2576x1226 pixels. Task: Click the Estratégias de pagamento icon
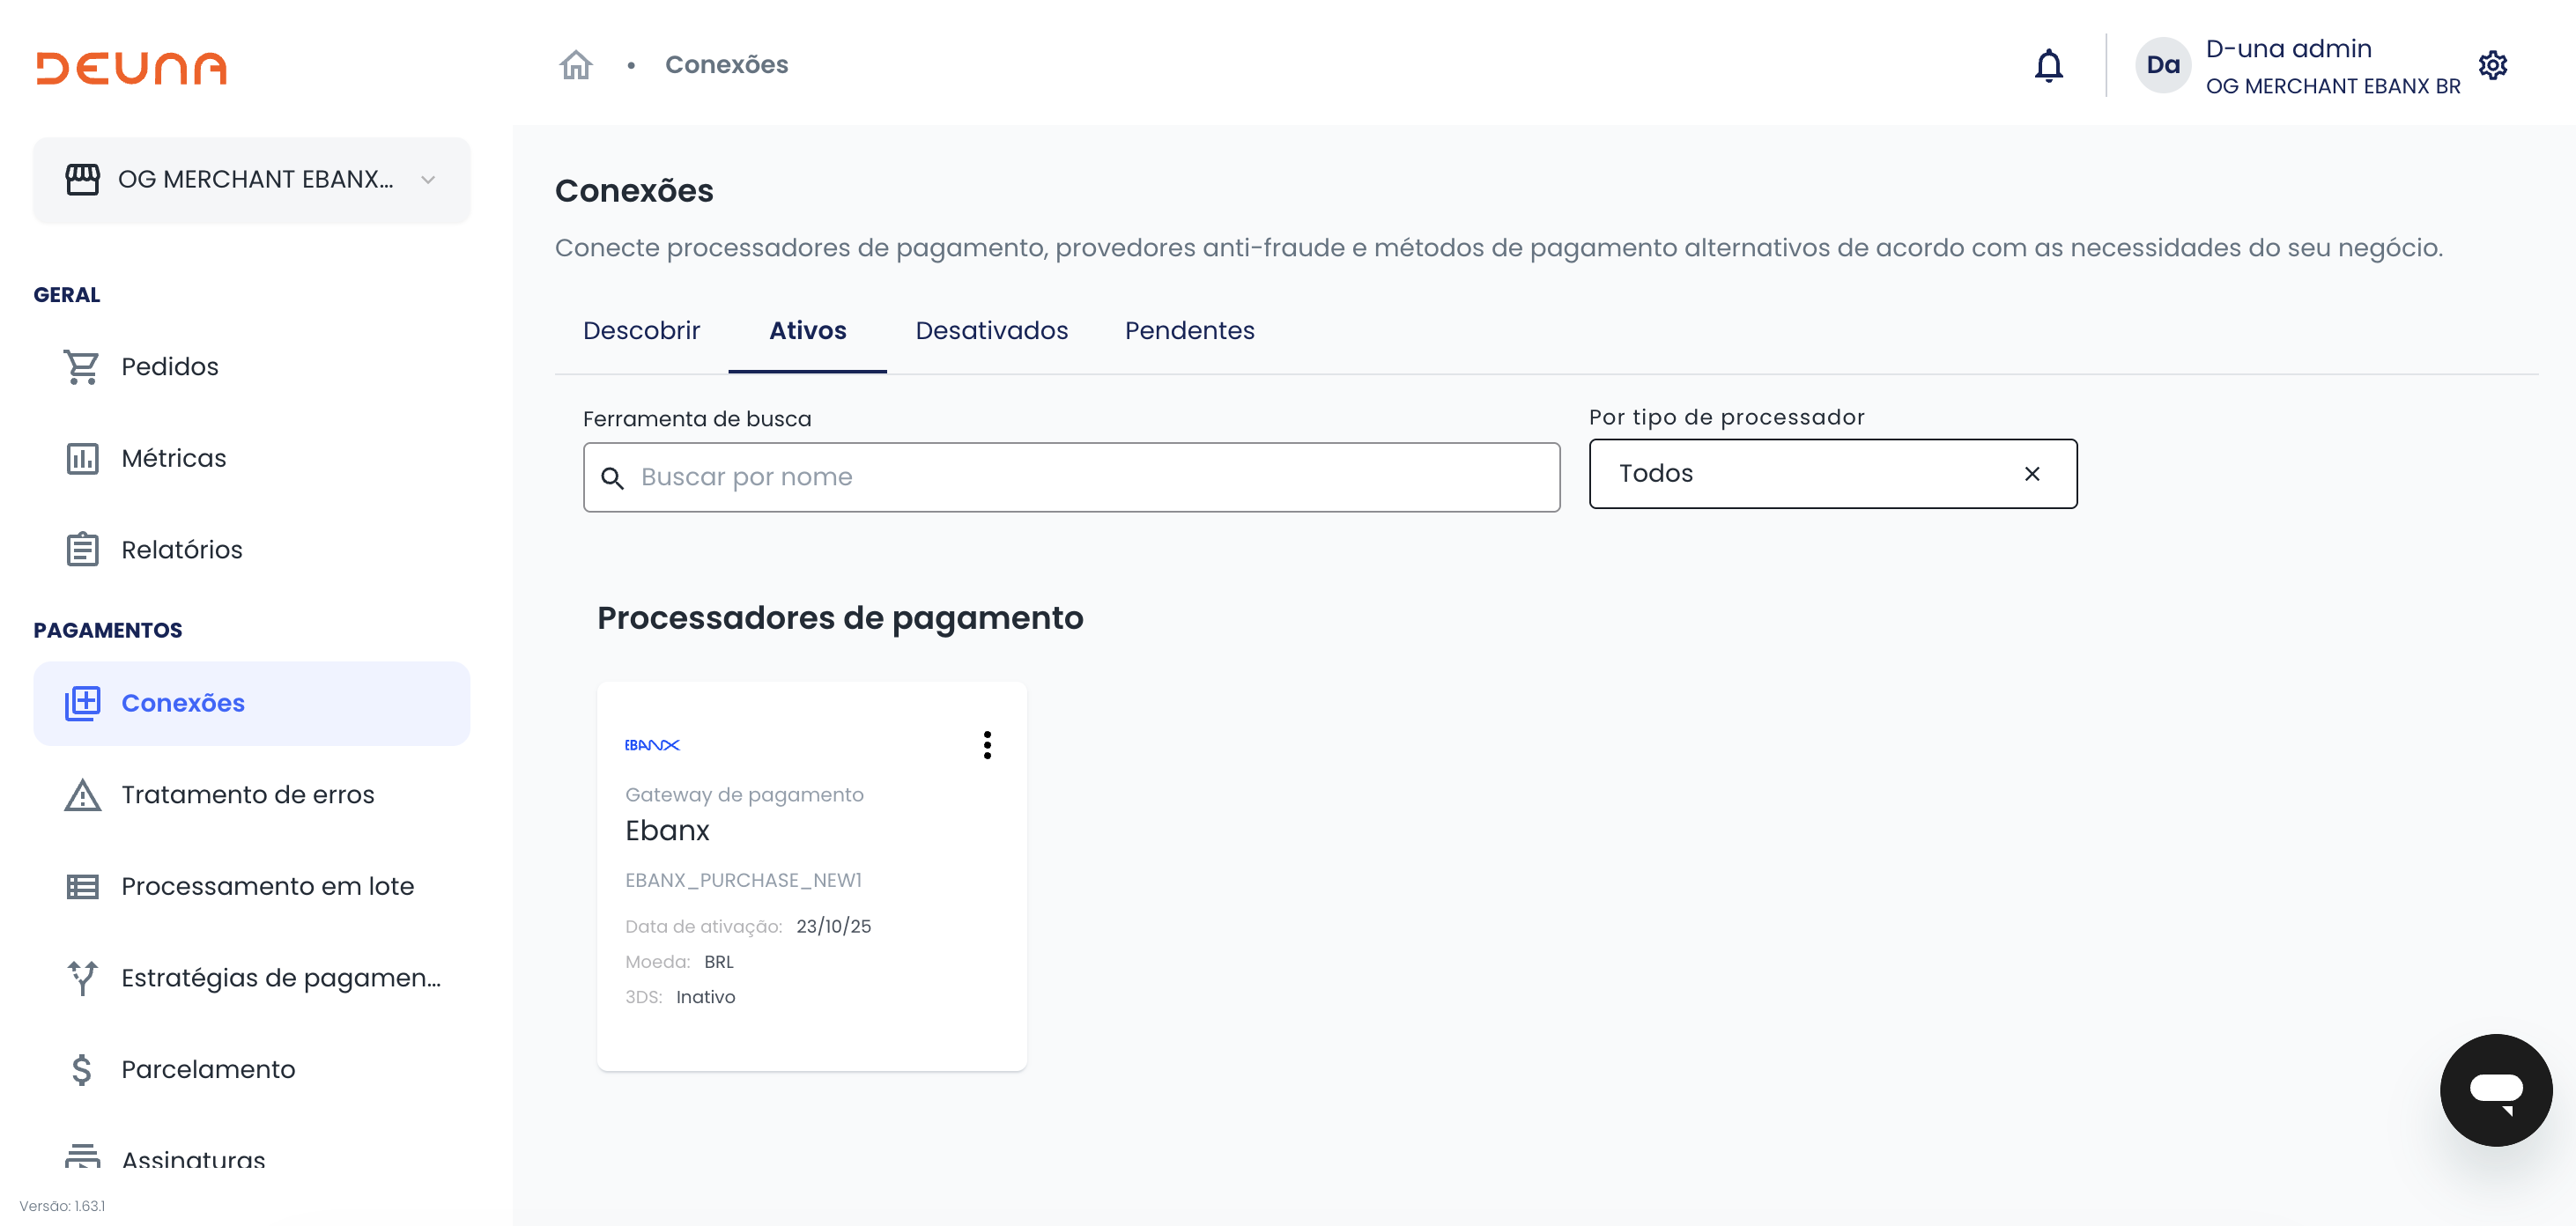(x=82, y=978)
